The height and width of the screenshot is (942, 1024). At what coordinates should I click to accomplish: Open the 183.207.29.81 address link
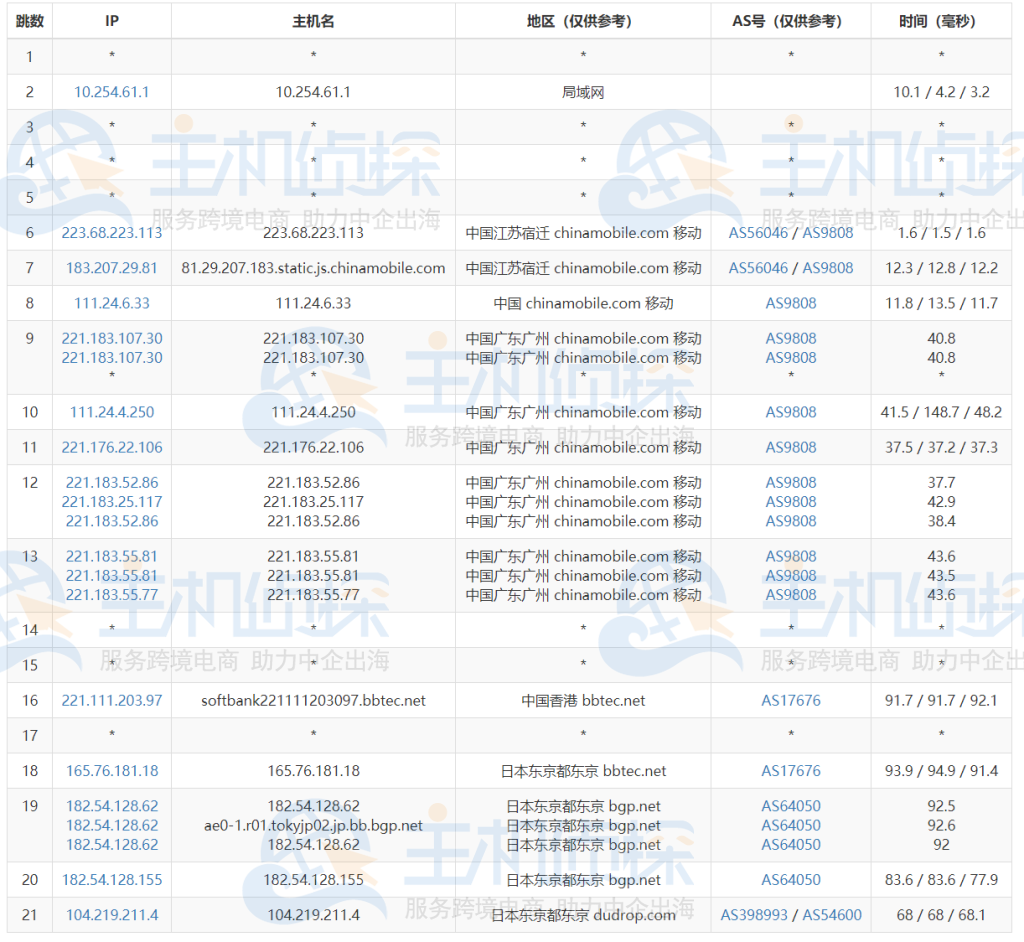click(111, 267)
